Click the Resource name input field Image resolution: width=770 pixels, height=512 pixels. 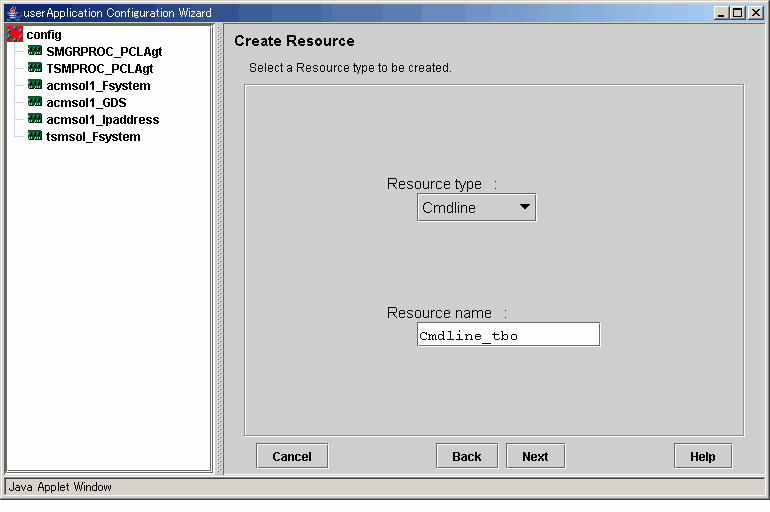508,335
